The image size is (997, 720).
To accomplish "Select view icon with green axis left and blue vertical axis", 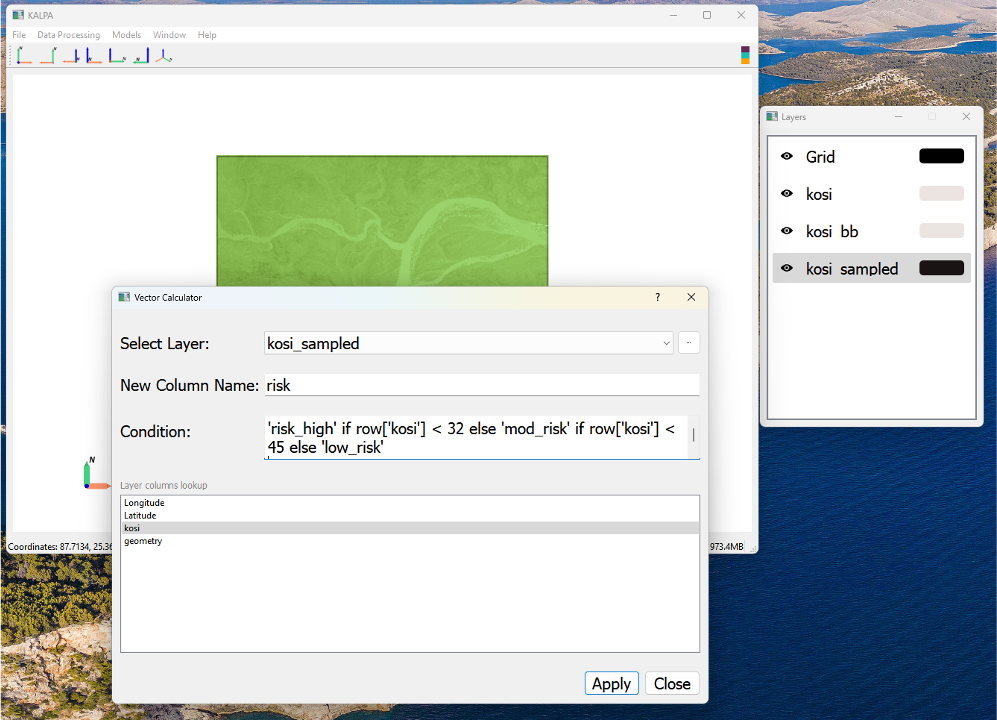I will point(141,55).
